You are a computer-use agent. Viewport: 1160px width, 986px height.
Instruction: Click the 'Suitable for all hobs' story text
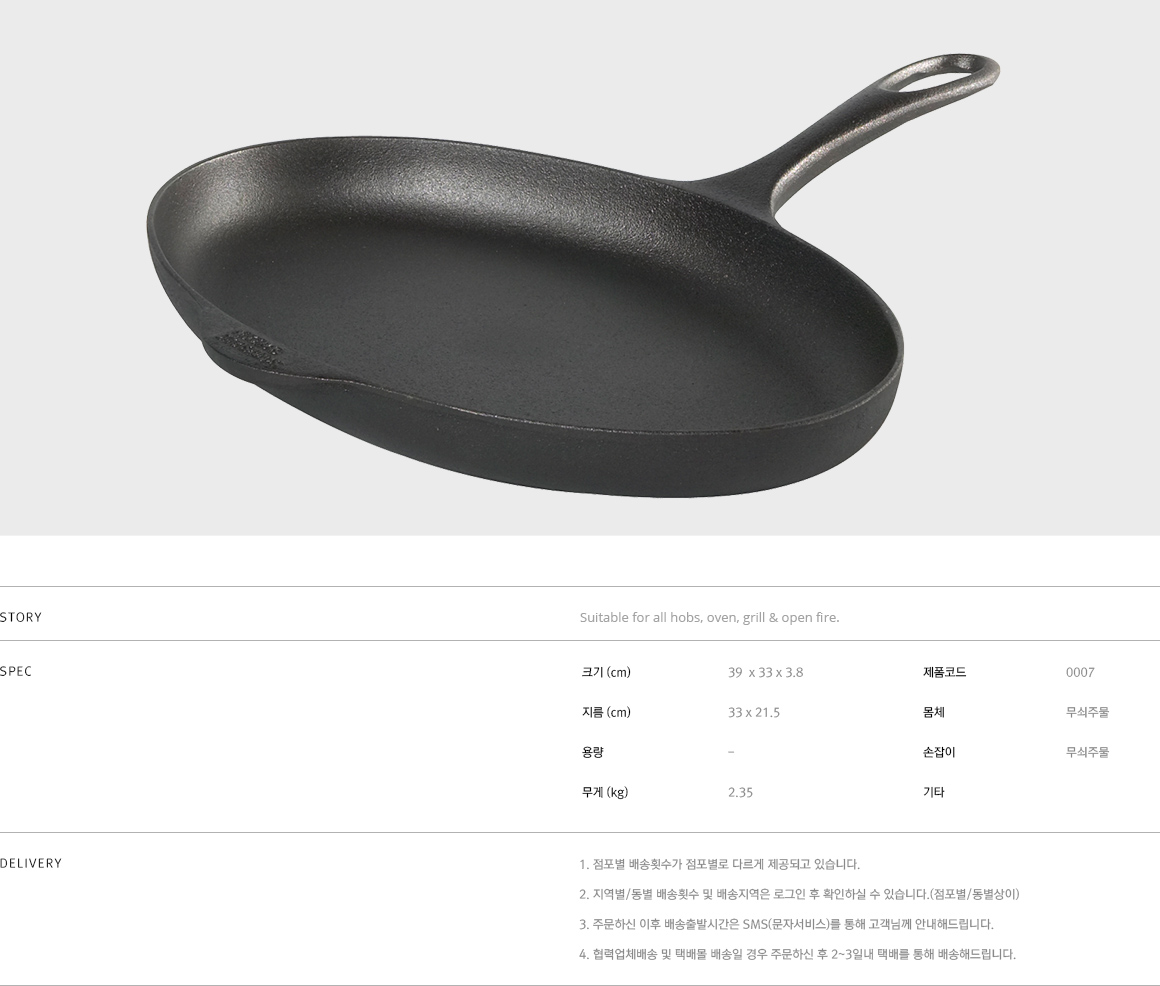tap(709, 617)
